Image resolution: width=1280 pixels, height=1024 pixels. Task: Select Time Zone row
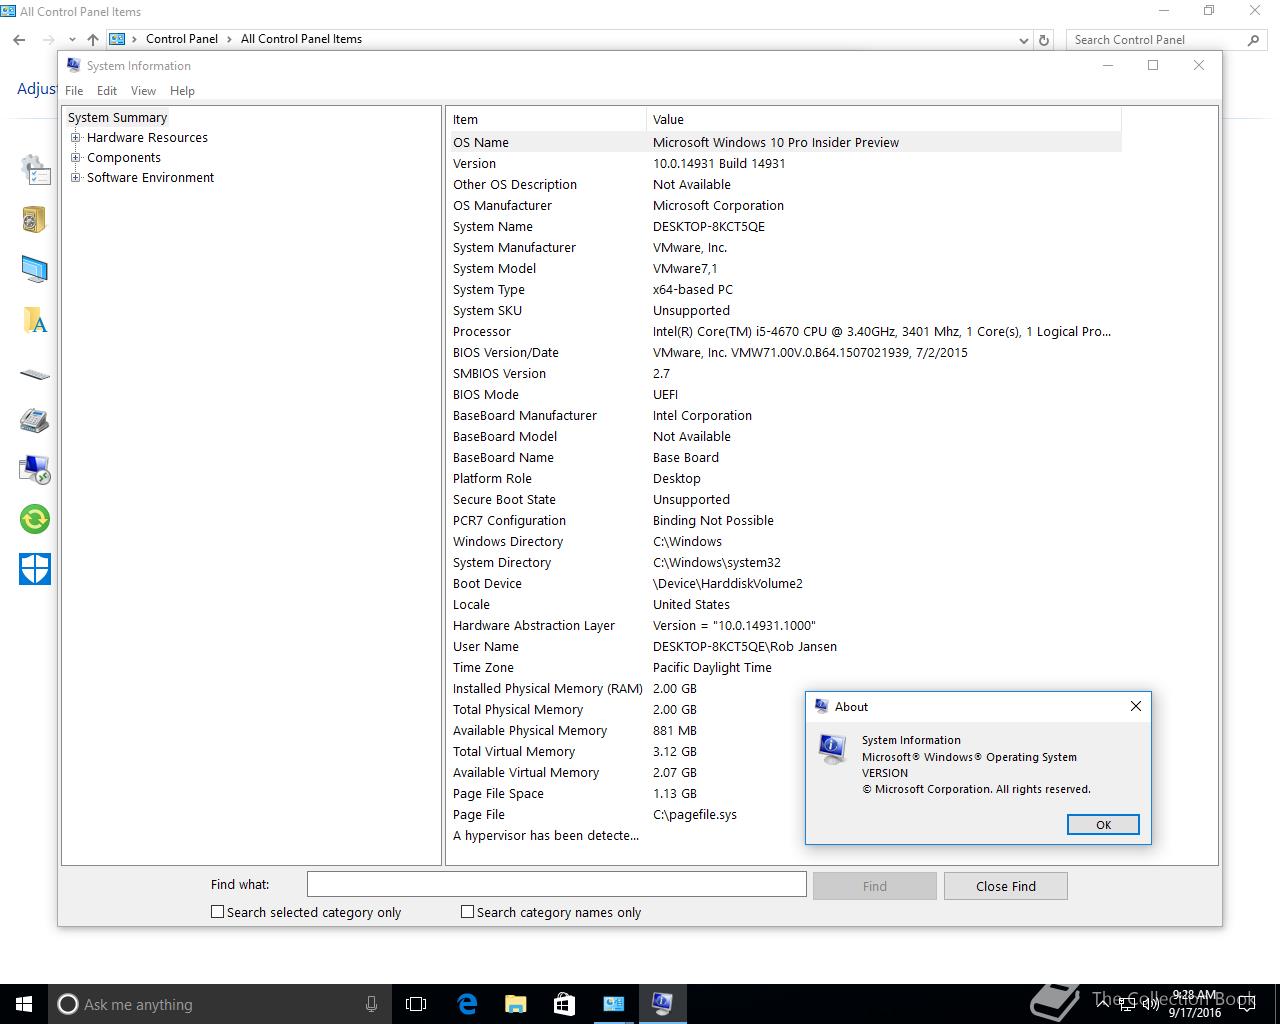click(x=785, y=667)
